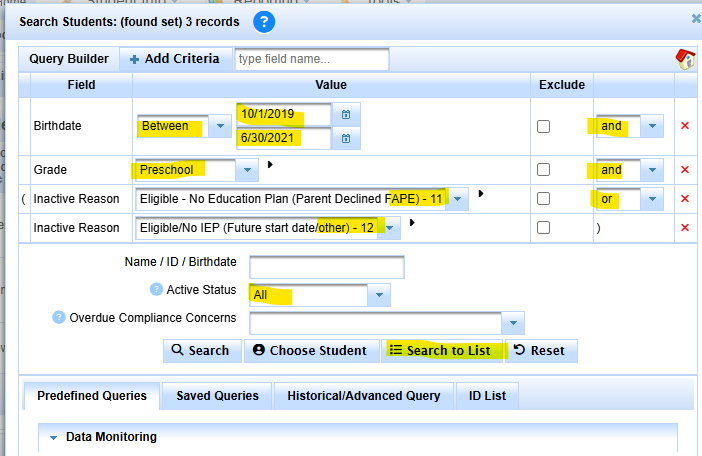Viewport: 702px width, 456px height.
Task: Open the Overdue Compliance Concerns dropdown
Action: point(514,323)
